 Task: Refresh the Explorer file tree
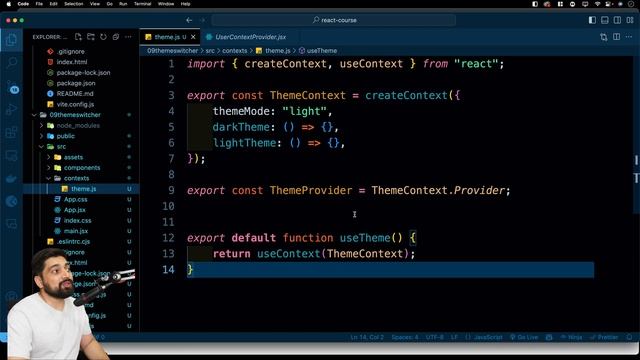[103, 37]
